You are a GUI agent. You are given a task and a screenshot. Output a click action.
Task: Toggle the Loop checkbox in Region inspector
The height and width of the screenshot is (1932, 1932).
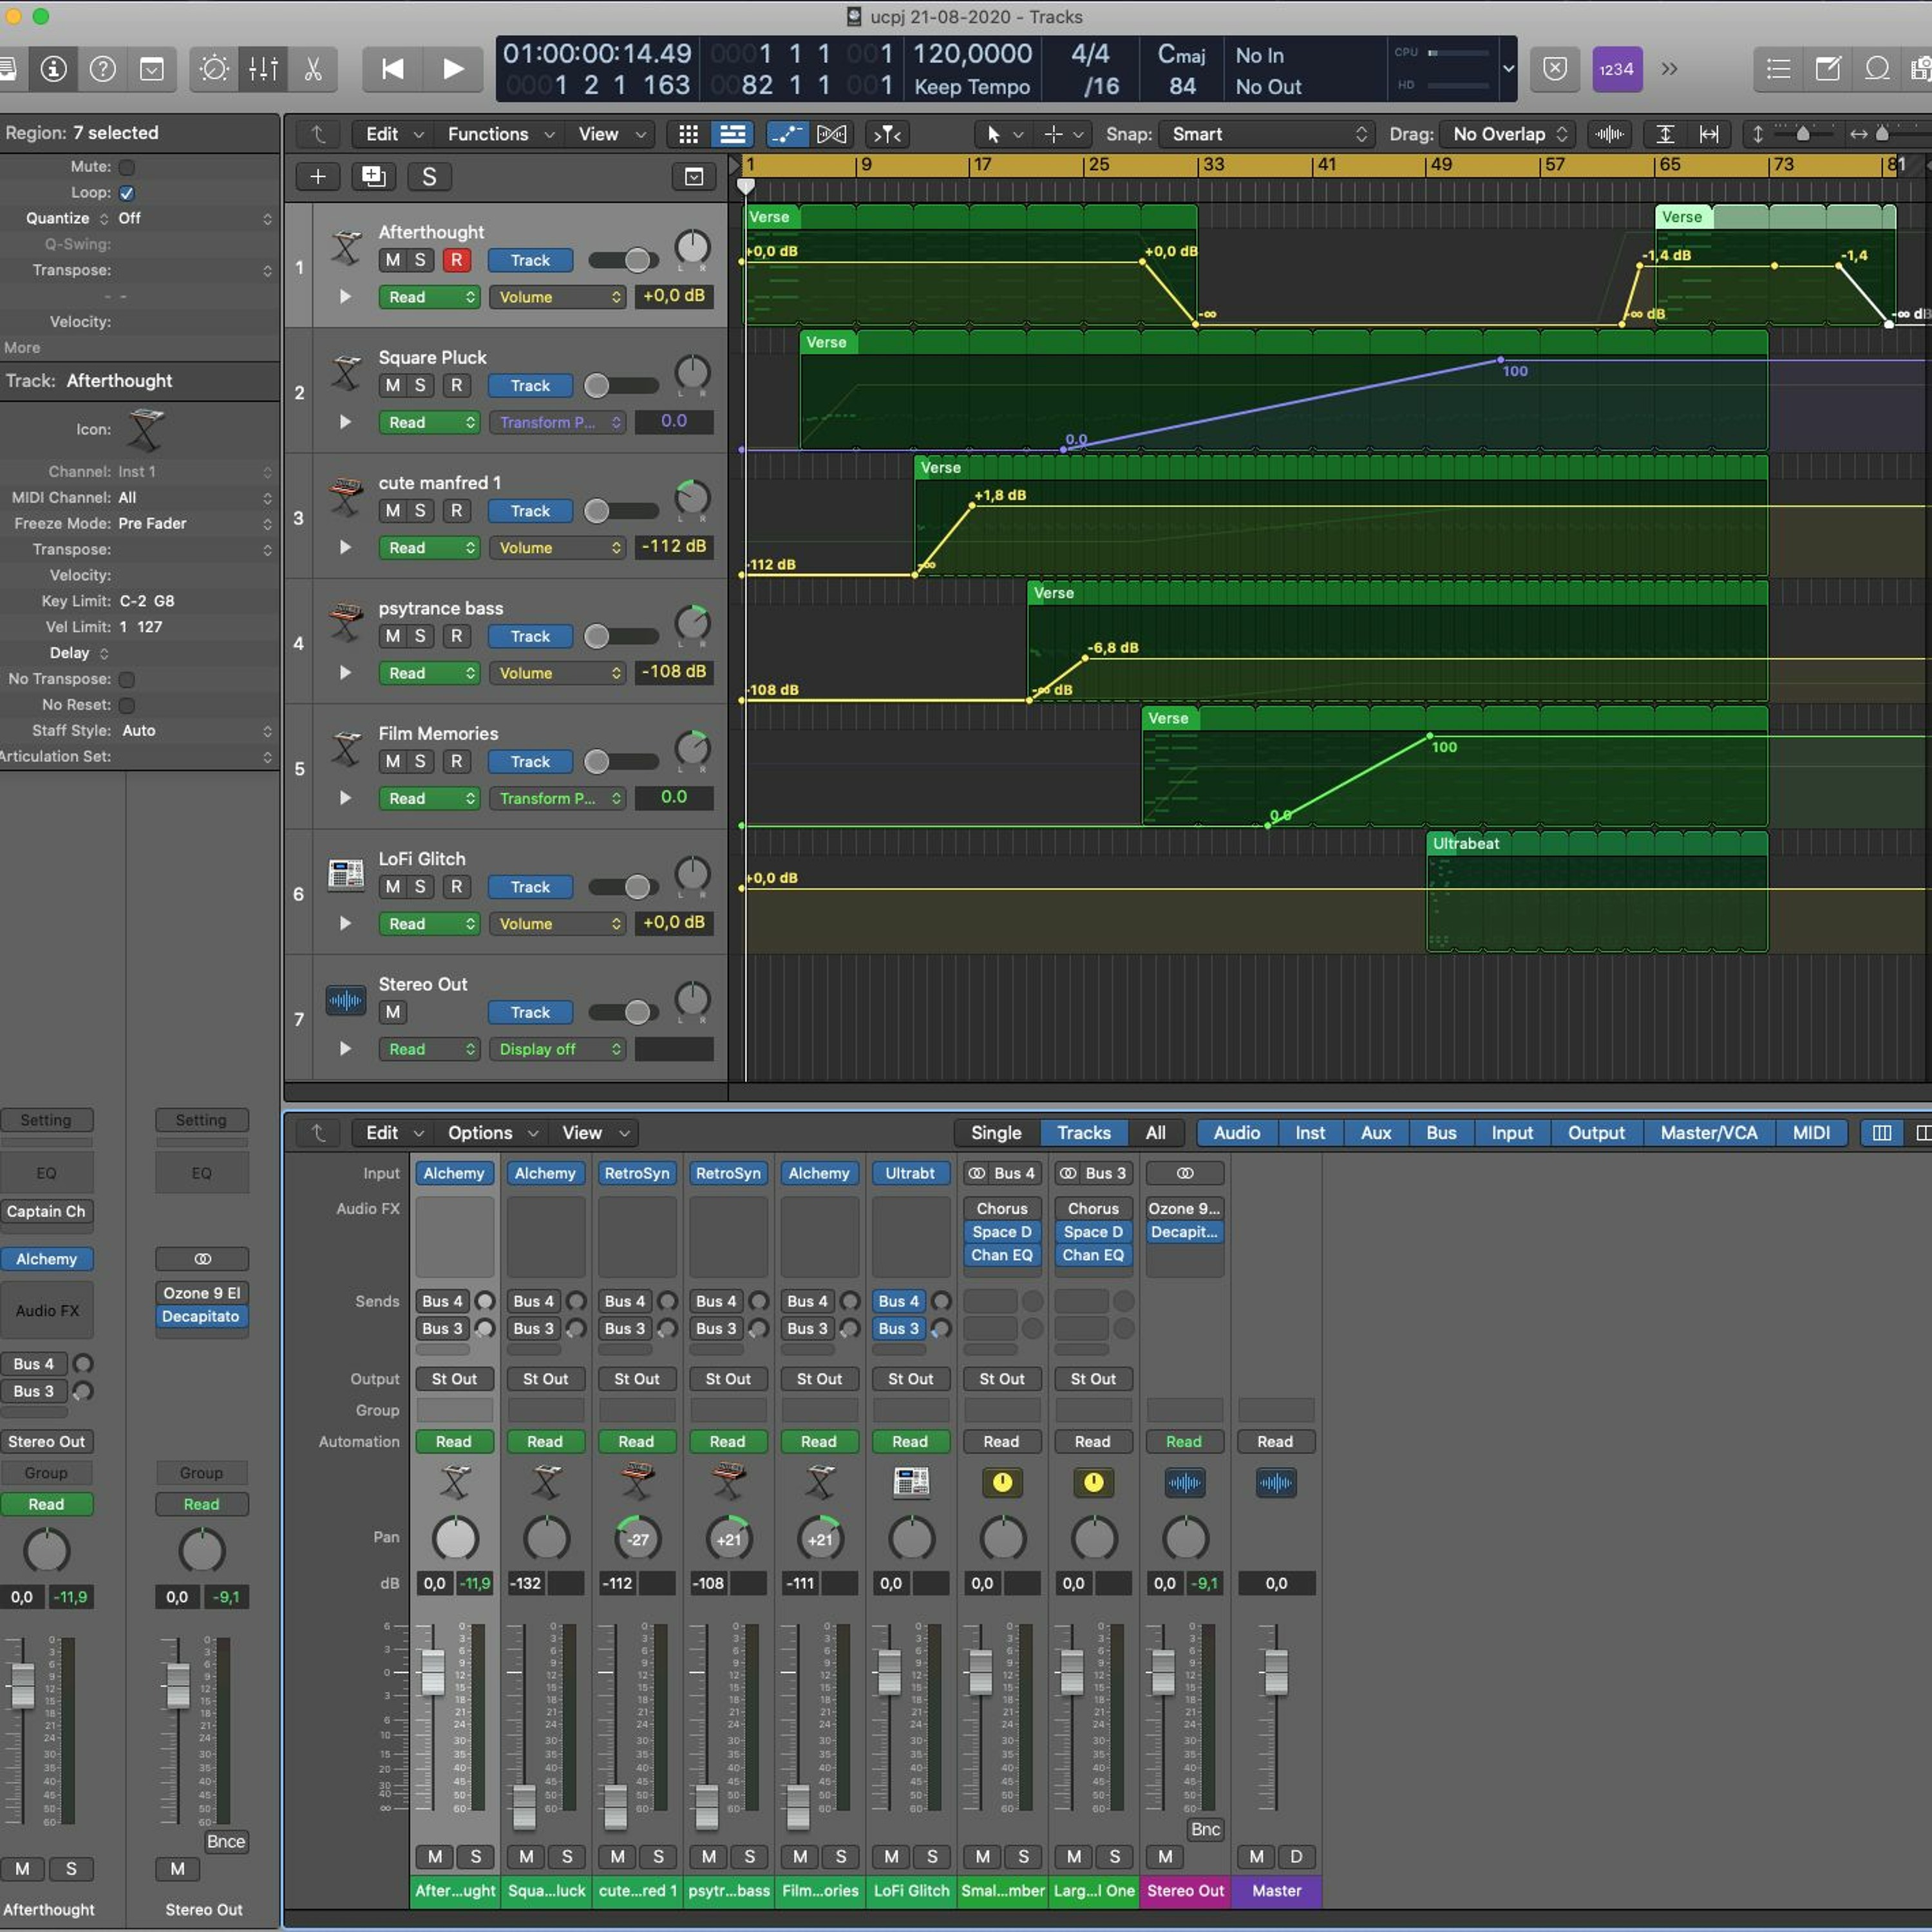127,193
